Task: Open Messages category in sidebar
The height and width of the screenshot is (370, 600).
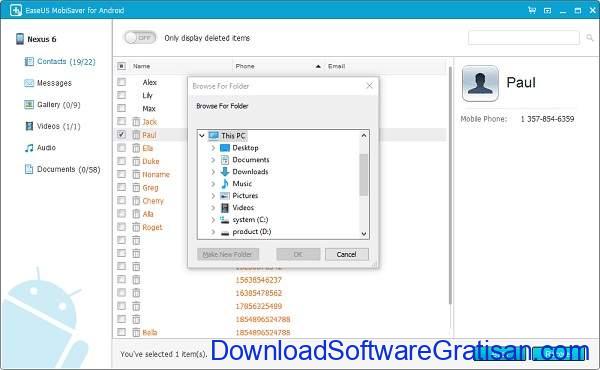Action: 48,83
